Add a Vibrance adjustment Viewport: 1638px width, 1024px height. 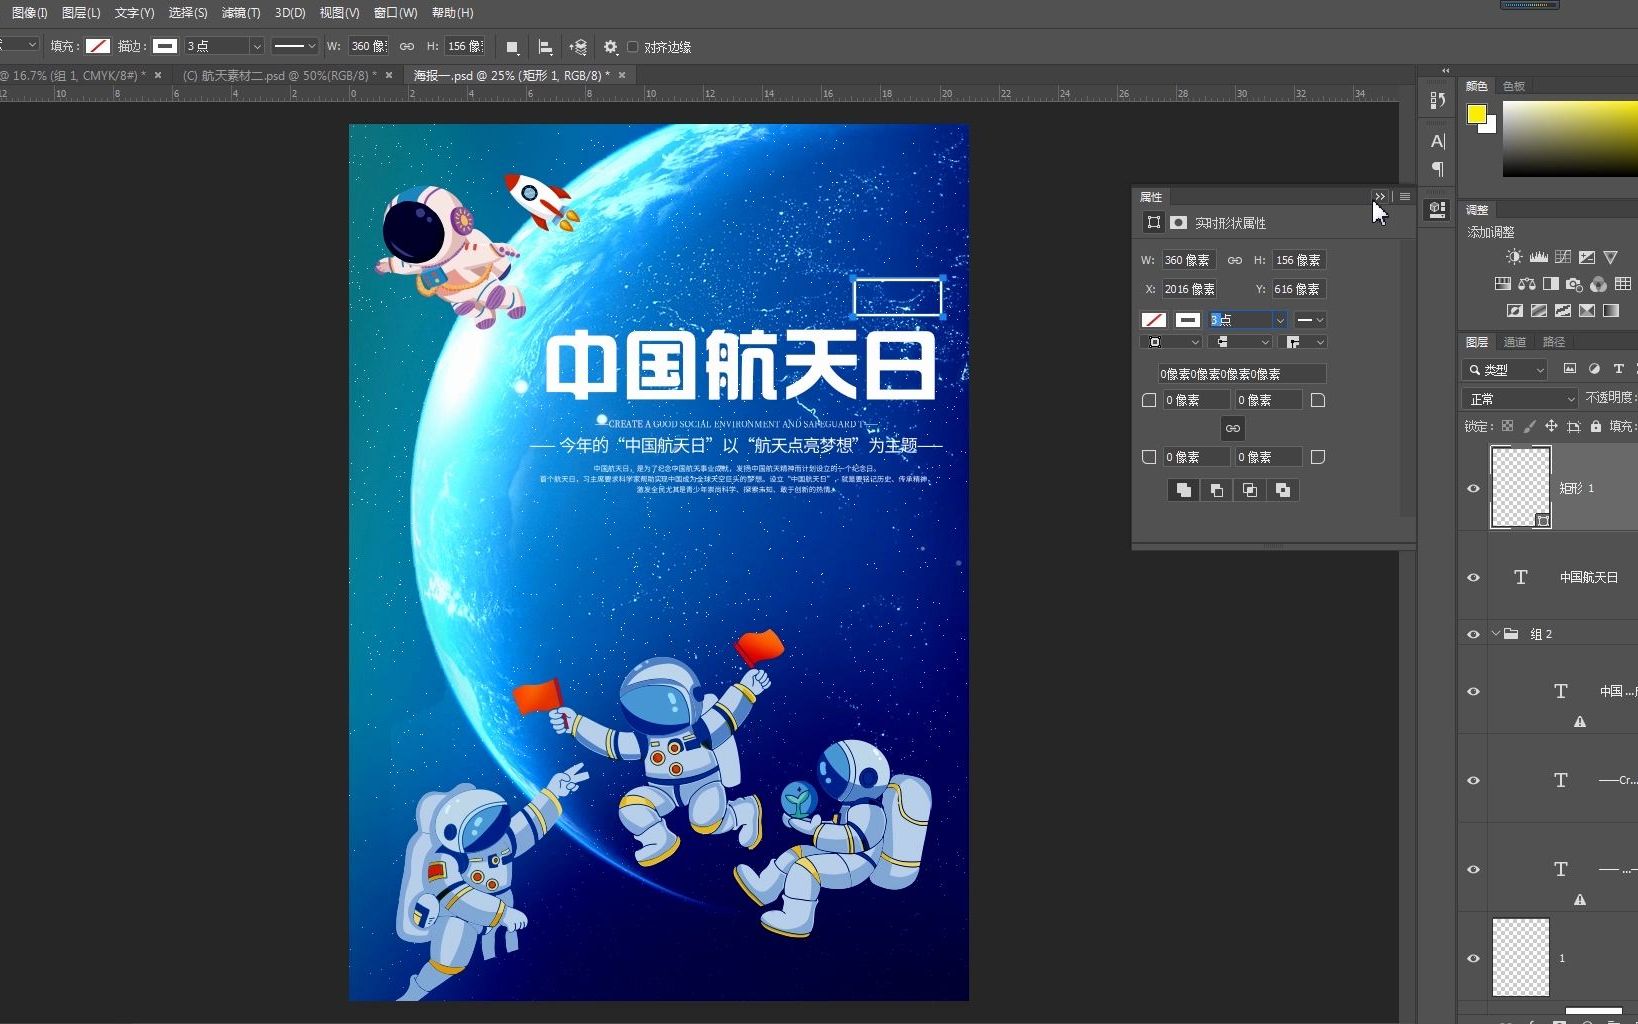(x=1610, y=257)
